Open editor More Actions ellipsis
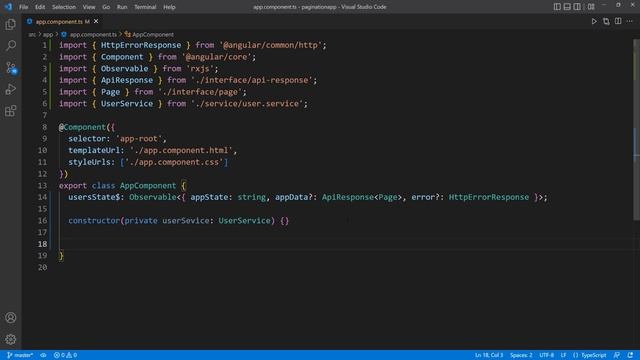The height and width of the screenshot is (360, 640). click(x=630, y=21)
